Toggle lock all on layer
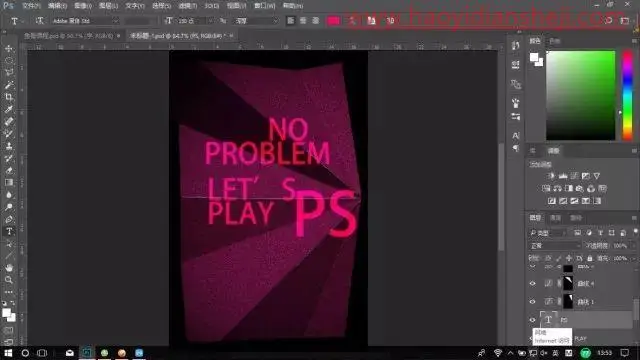The height and width of the screenshot is (360, 640). point(590,258)
